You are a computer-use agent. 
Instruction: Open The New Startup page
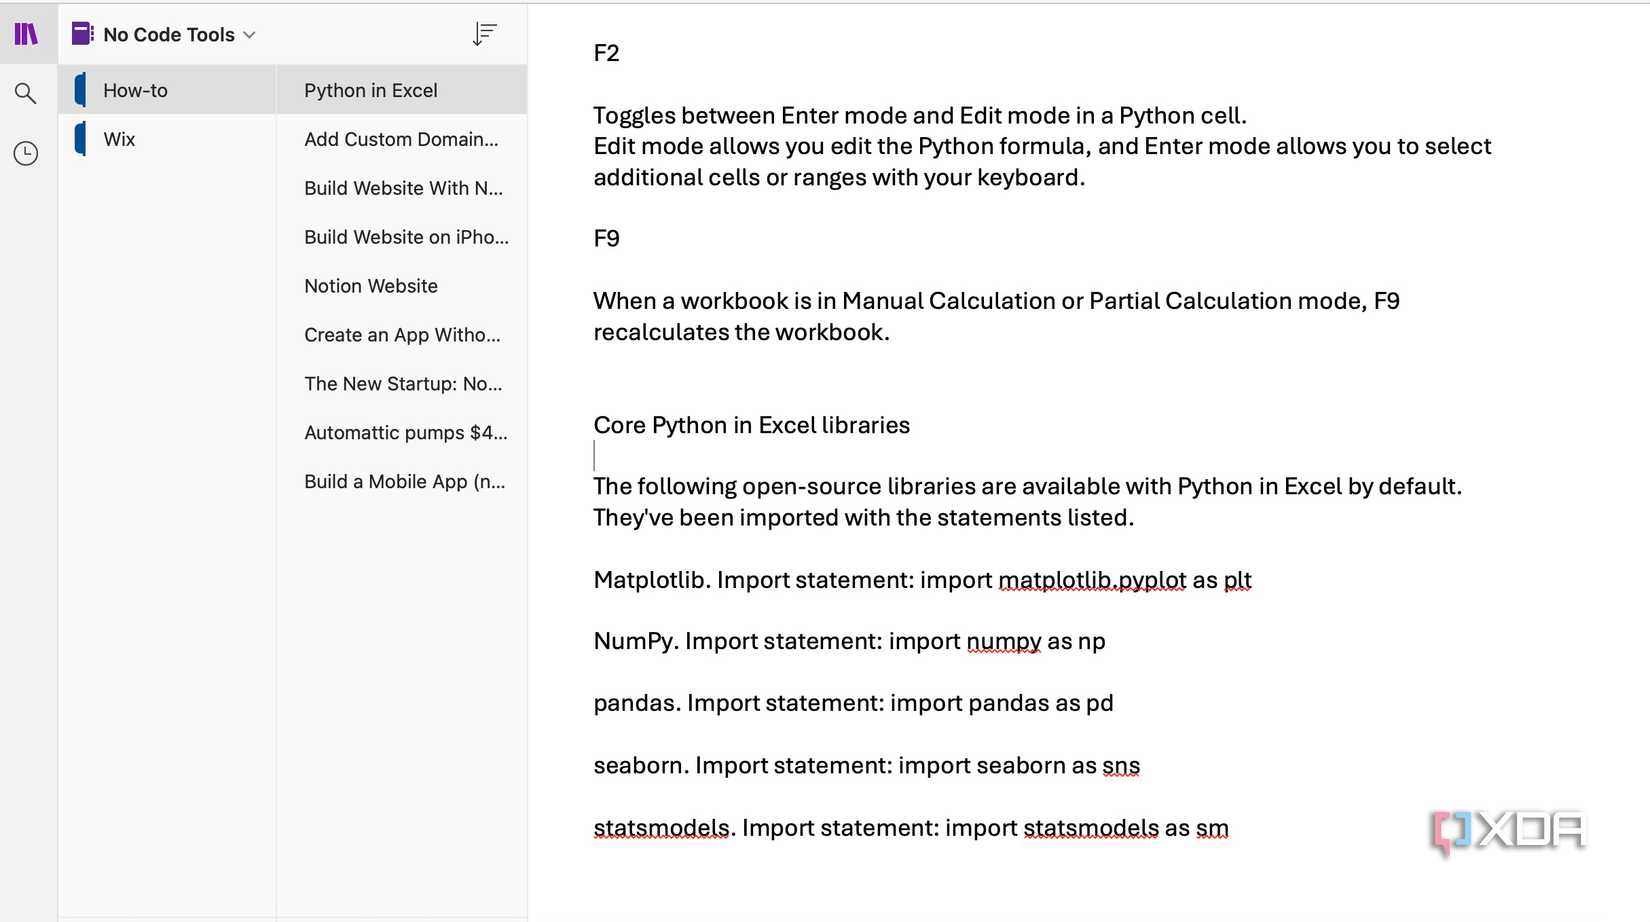click(403, 383)
